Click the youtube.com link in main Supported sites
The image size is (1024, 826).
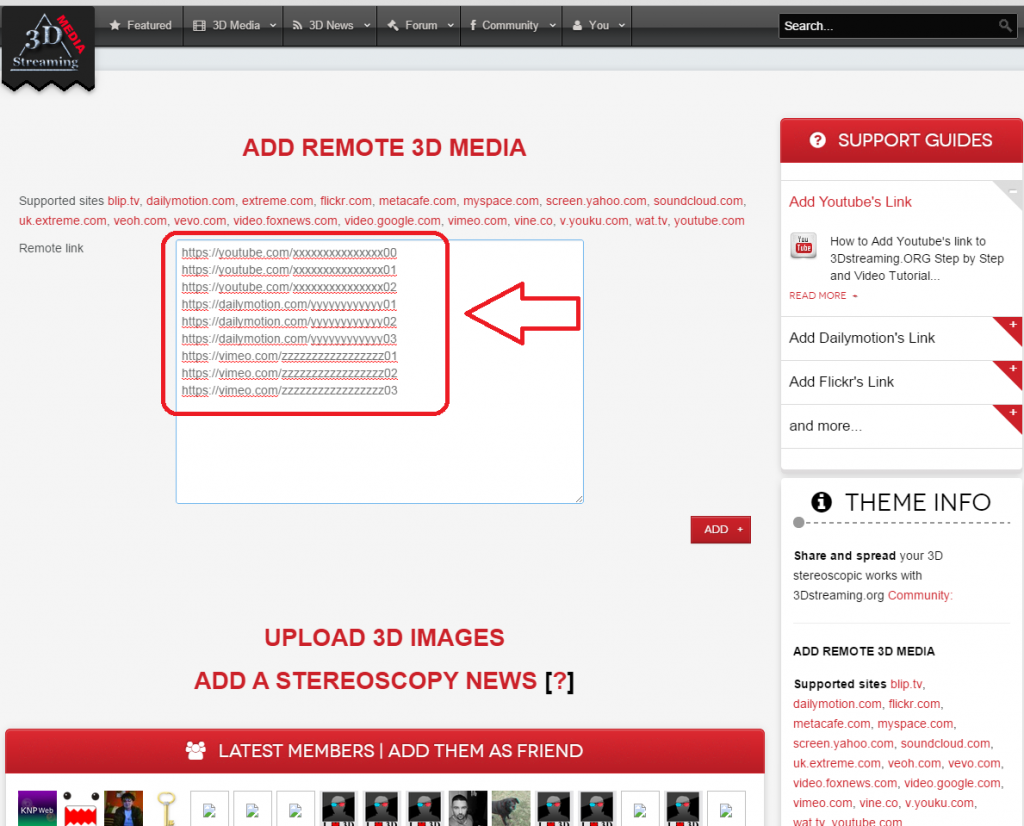point(709,221)
